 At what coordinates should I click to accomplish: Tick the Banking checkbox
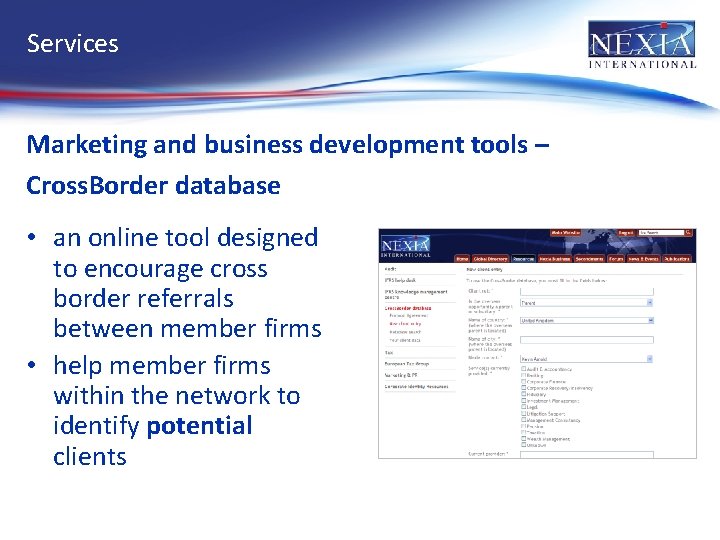coord(523,375)
